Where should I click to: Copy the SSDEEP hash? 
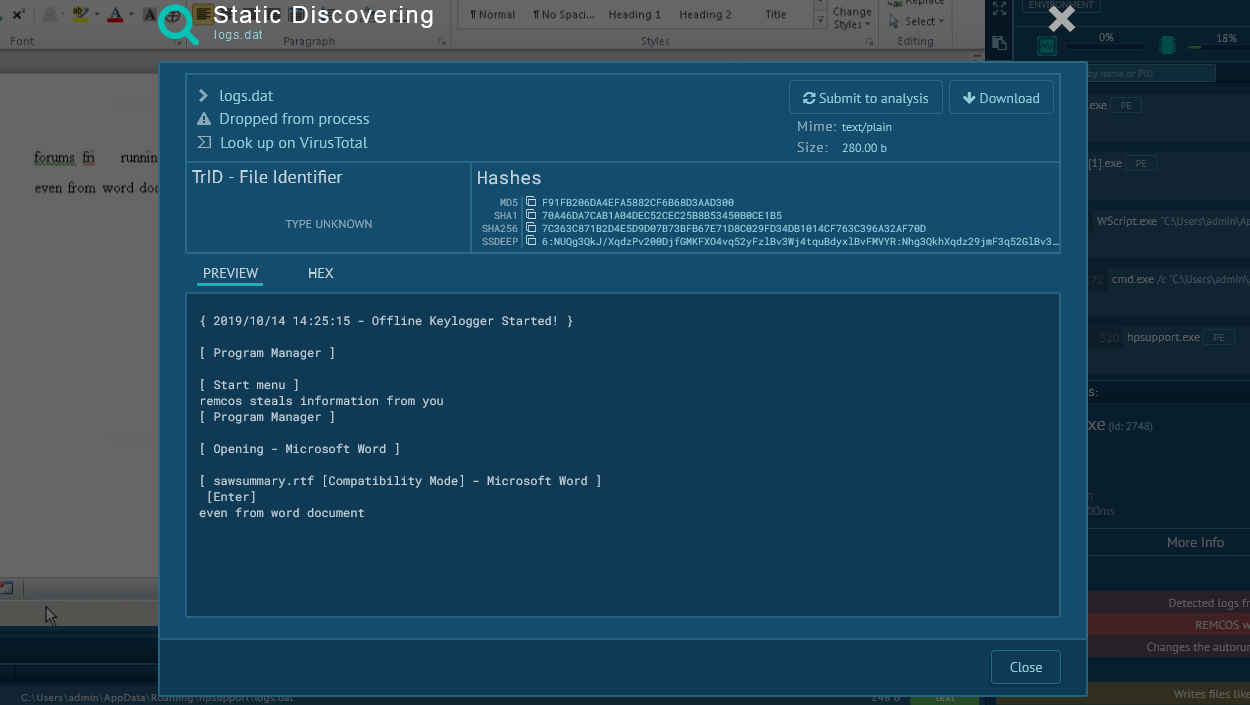tap(531, 242)
